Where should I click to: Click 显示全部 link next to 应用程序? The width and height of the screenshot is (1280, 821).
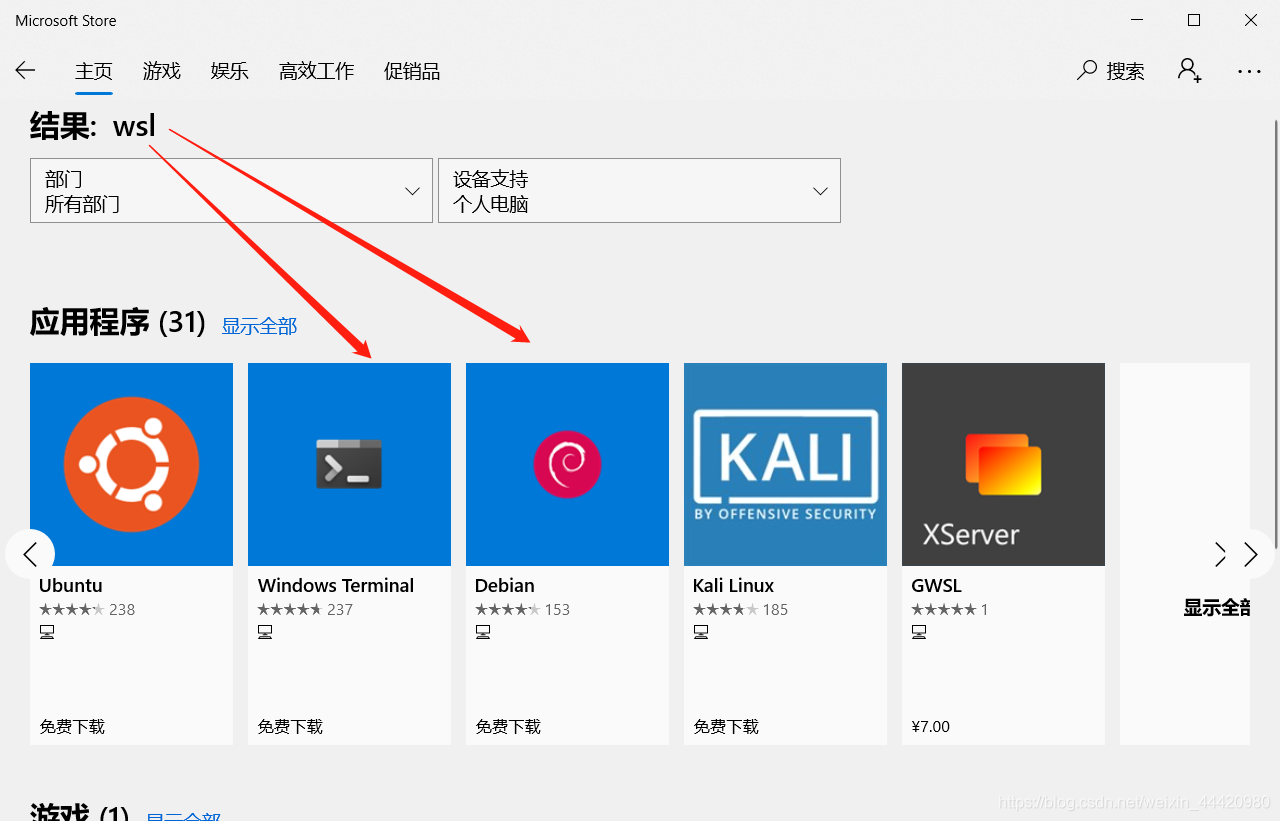coord(259,326)
